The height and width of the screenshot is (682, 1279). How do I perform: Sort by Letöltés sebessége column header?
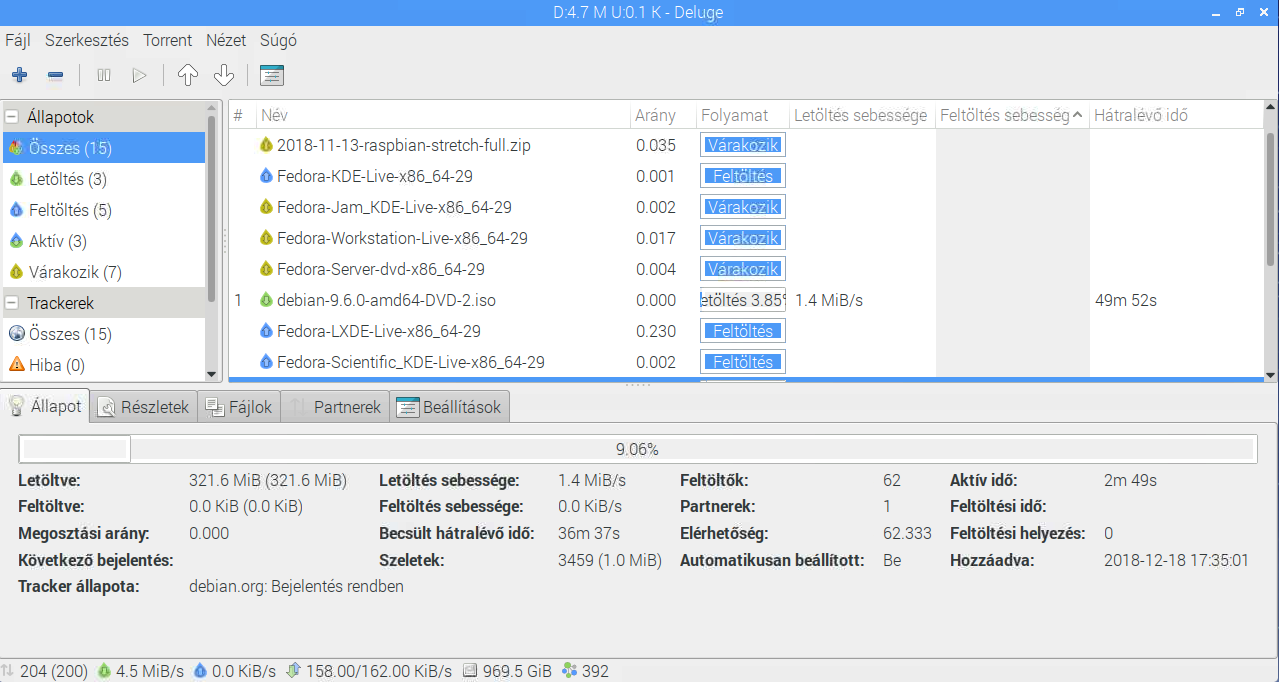point(862,115)
